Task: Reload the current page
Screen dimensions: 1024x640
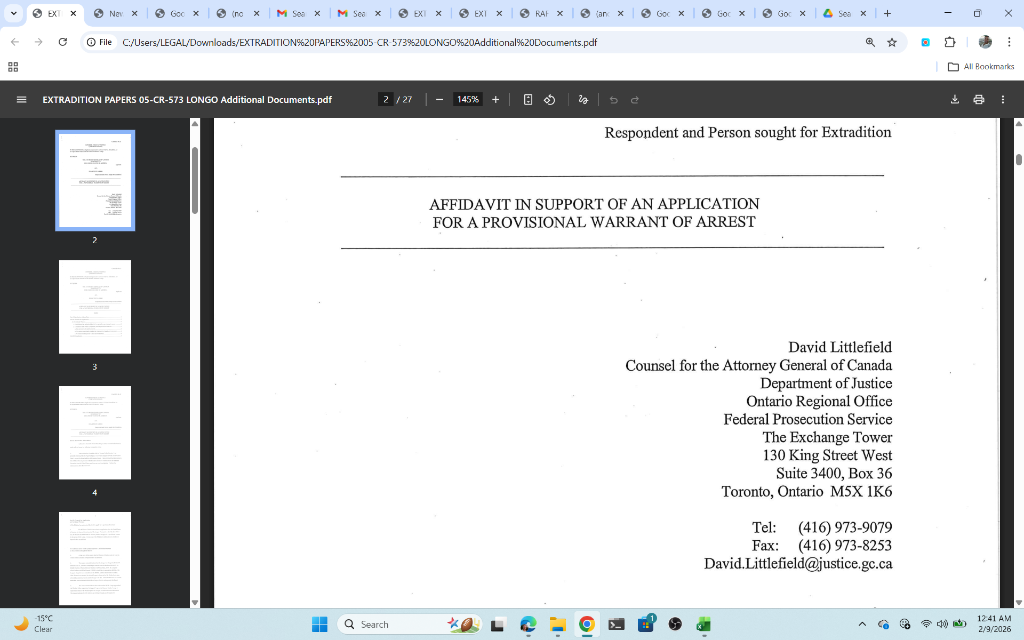Action: [63, 43]
